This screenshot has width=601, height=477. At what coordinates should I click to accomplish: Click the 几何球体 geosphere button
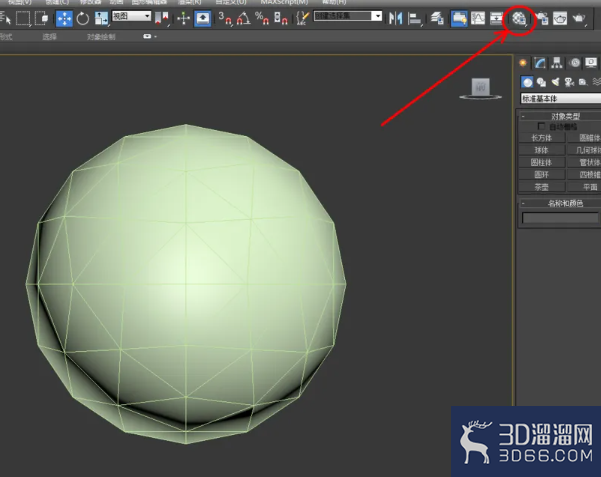tap(585, 150)
